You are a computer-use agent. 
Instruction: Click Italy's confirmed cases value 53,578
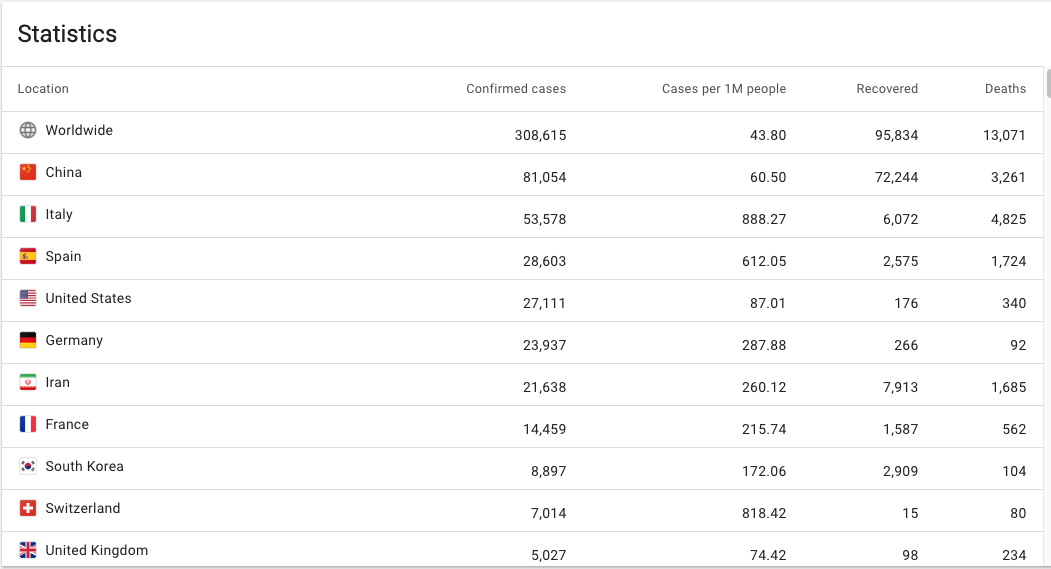[x=544, y=219]
